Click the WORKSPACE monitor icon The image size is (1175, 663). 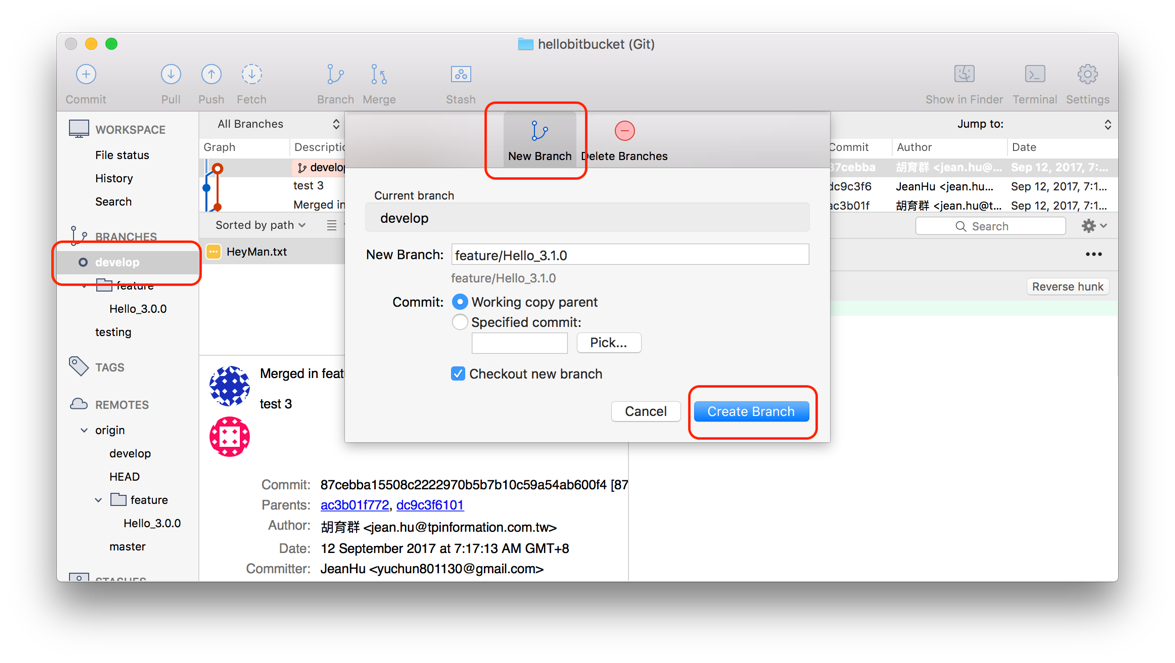click(79, 129)
